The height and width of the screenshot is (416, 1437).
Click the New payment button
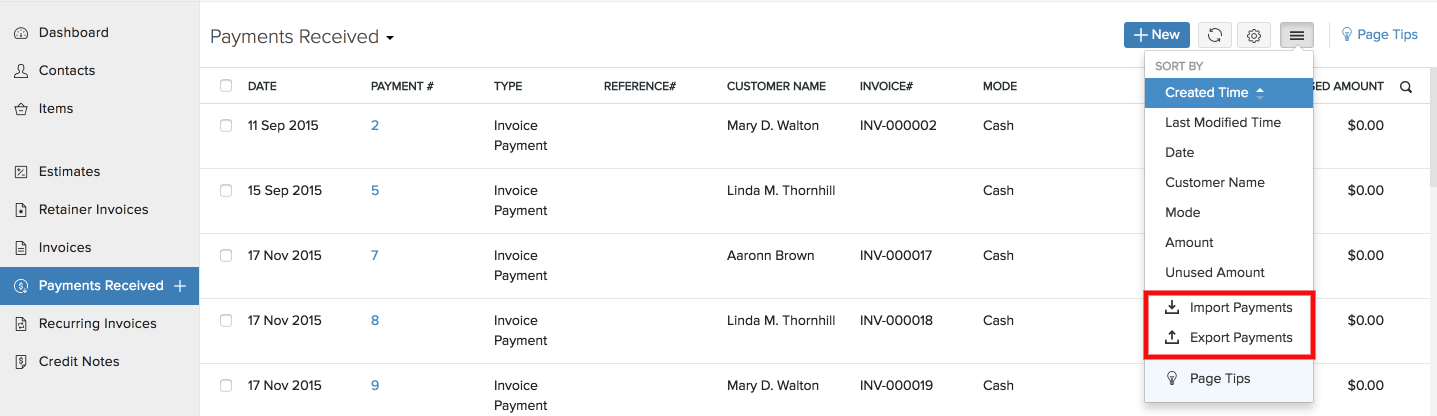point(1156,35)
